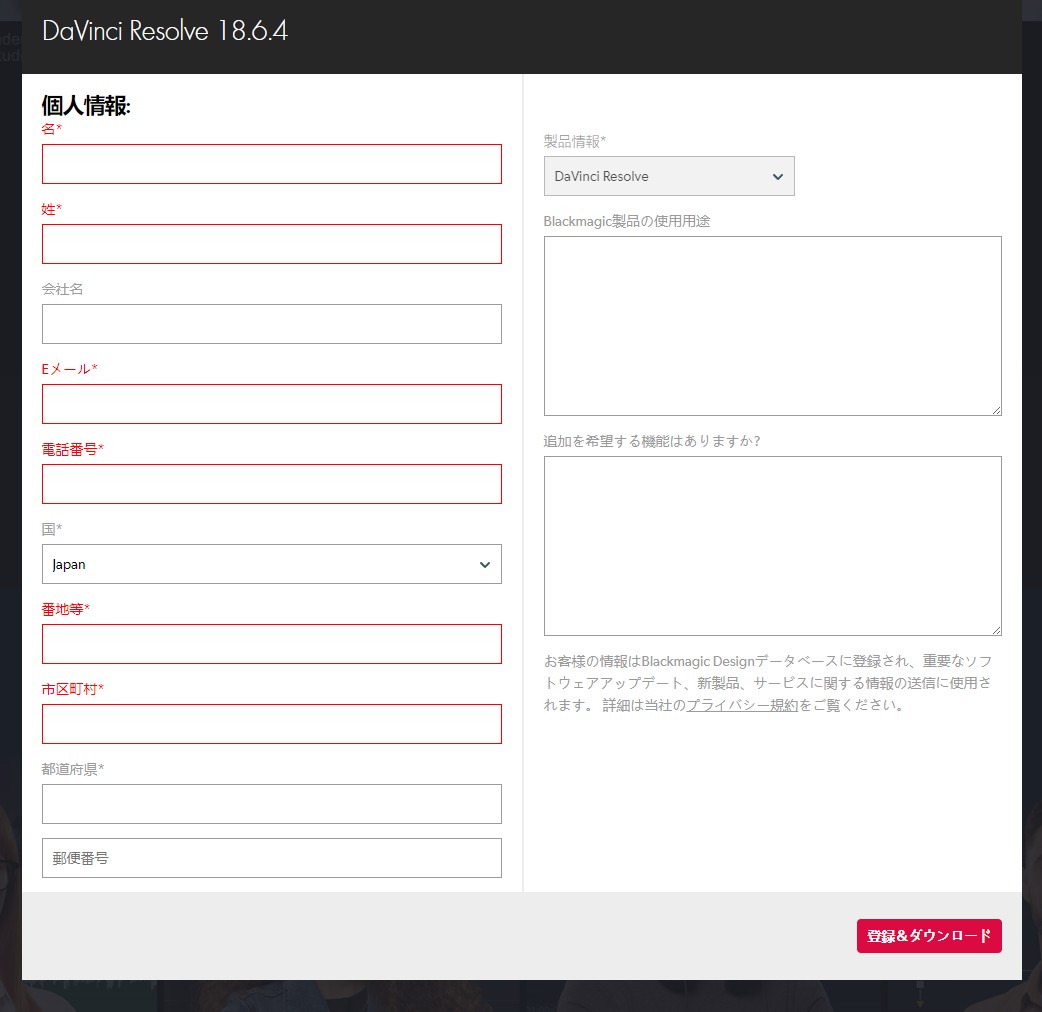The height and width of the screenshot is (1012, 1042).
Task: Click the resize handle of 追加を希望する機能 text area
Action: [x=996, y=631]
